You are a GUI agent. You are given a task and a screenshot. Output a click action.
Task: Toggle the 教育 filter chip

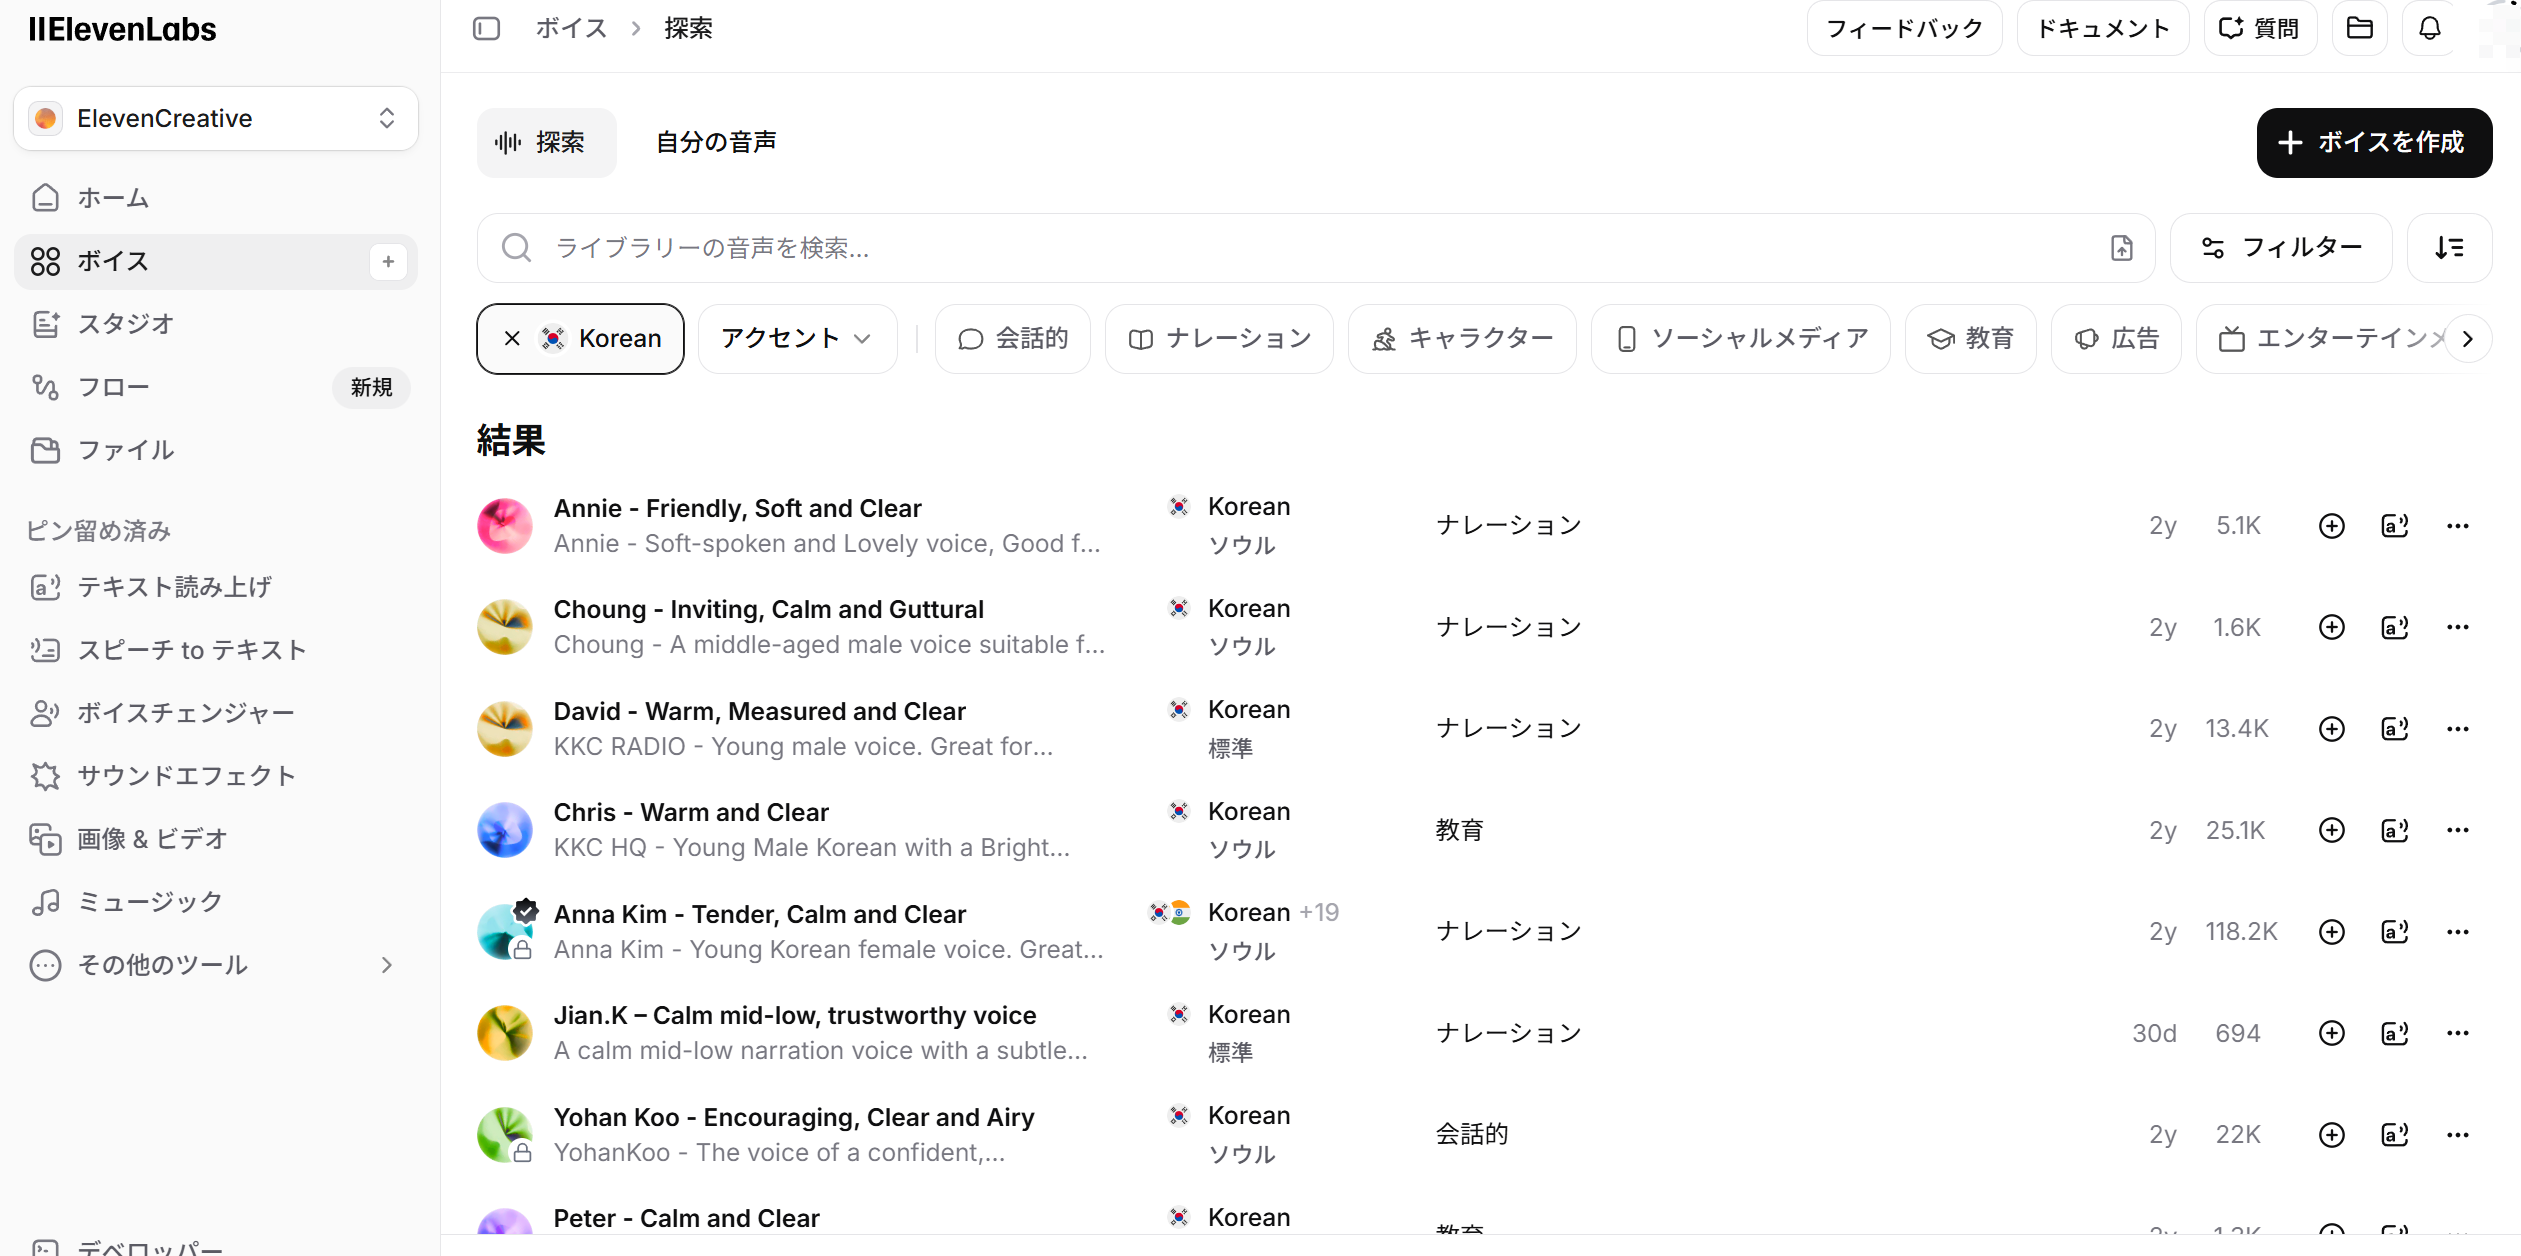click(x=1971, y=338)
